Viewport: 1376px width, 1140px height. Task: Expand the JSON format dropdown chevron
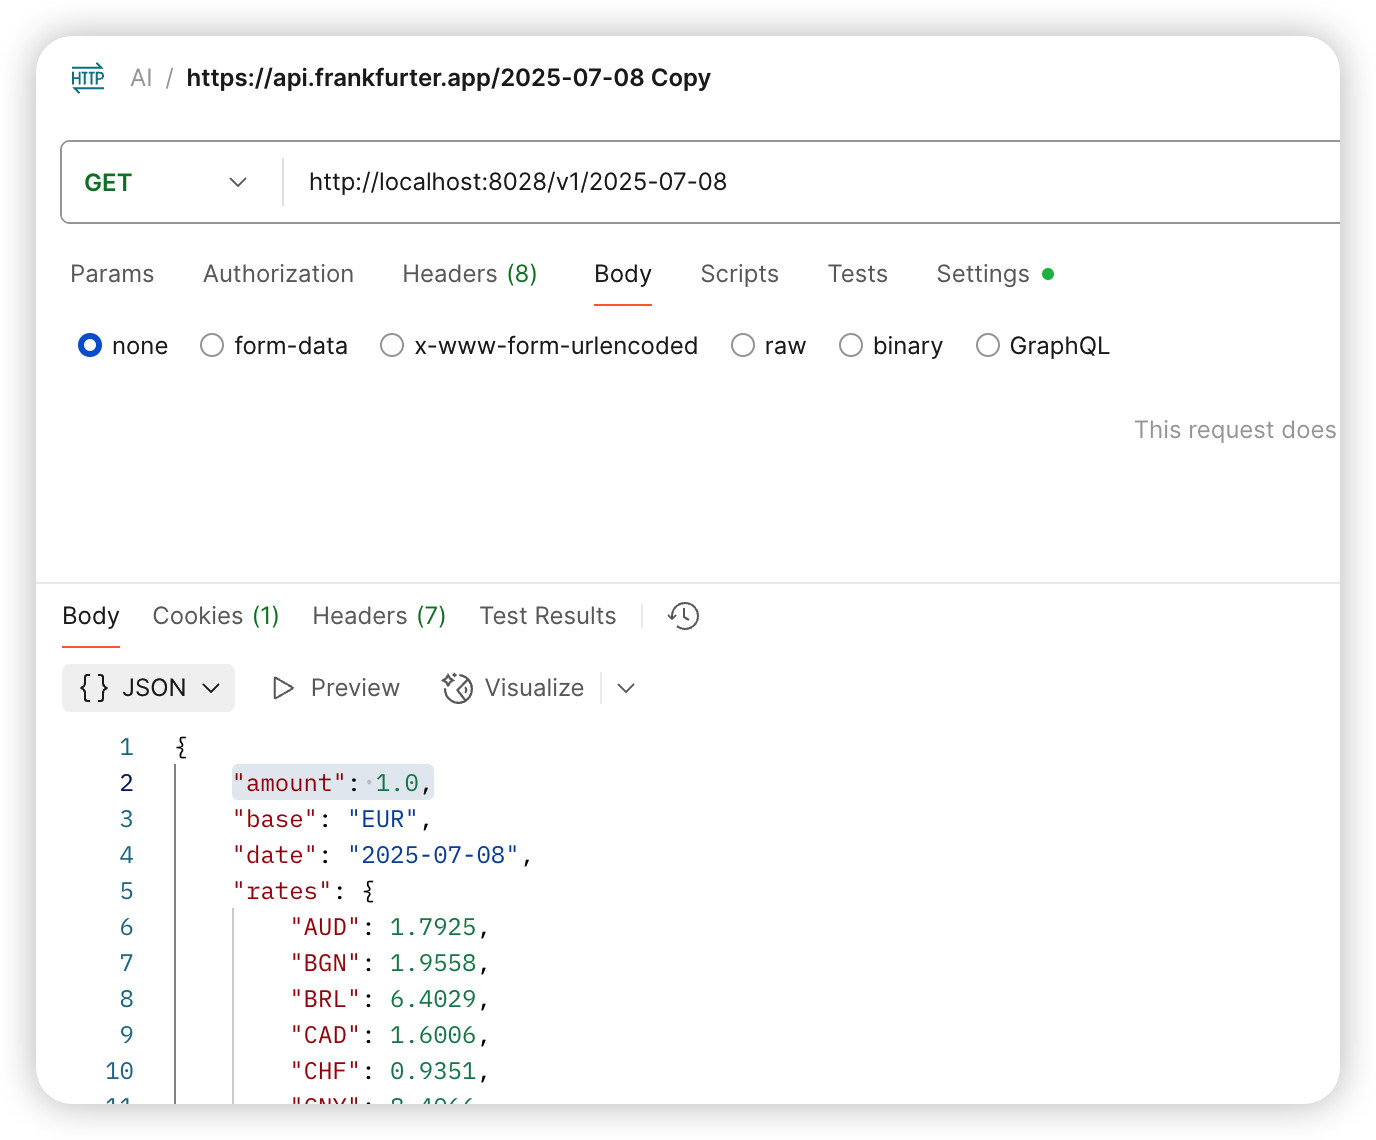click(x=211, y=688)
